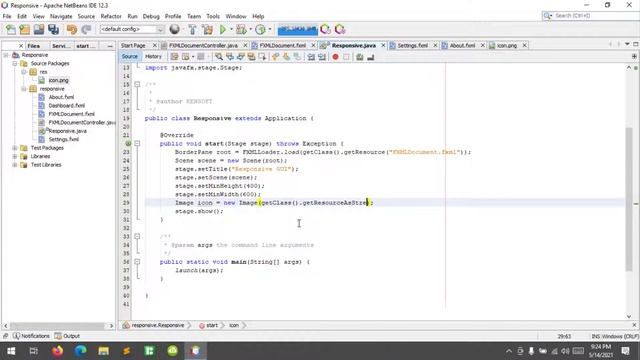
Task: Click the Shift Line Right icon
Action: coord(322,57)
